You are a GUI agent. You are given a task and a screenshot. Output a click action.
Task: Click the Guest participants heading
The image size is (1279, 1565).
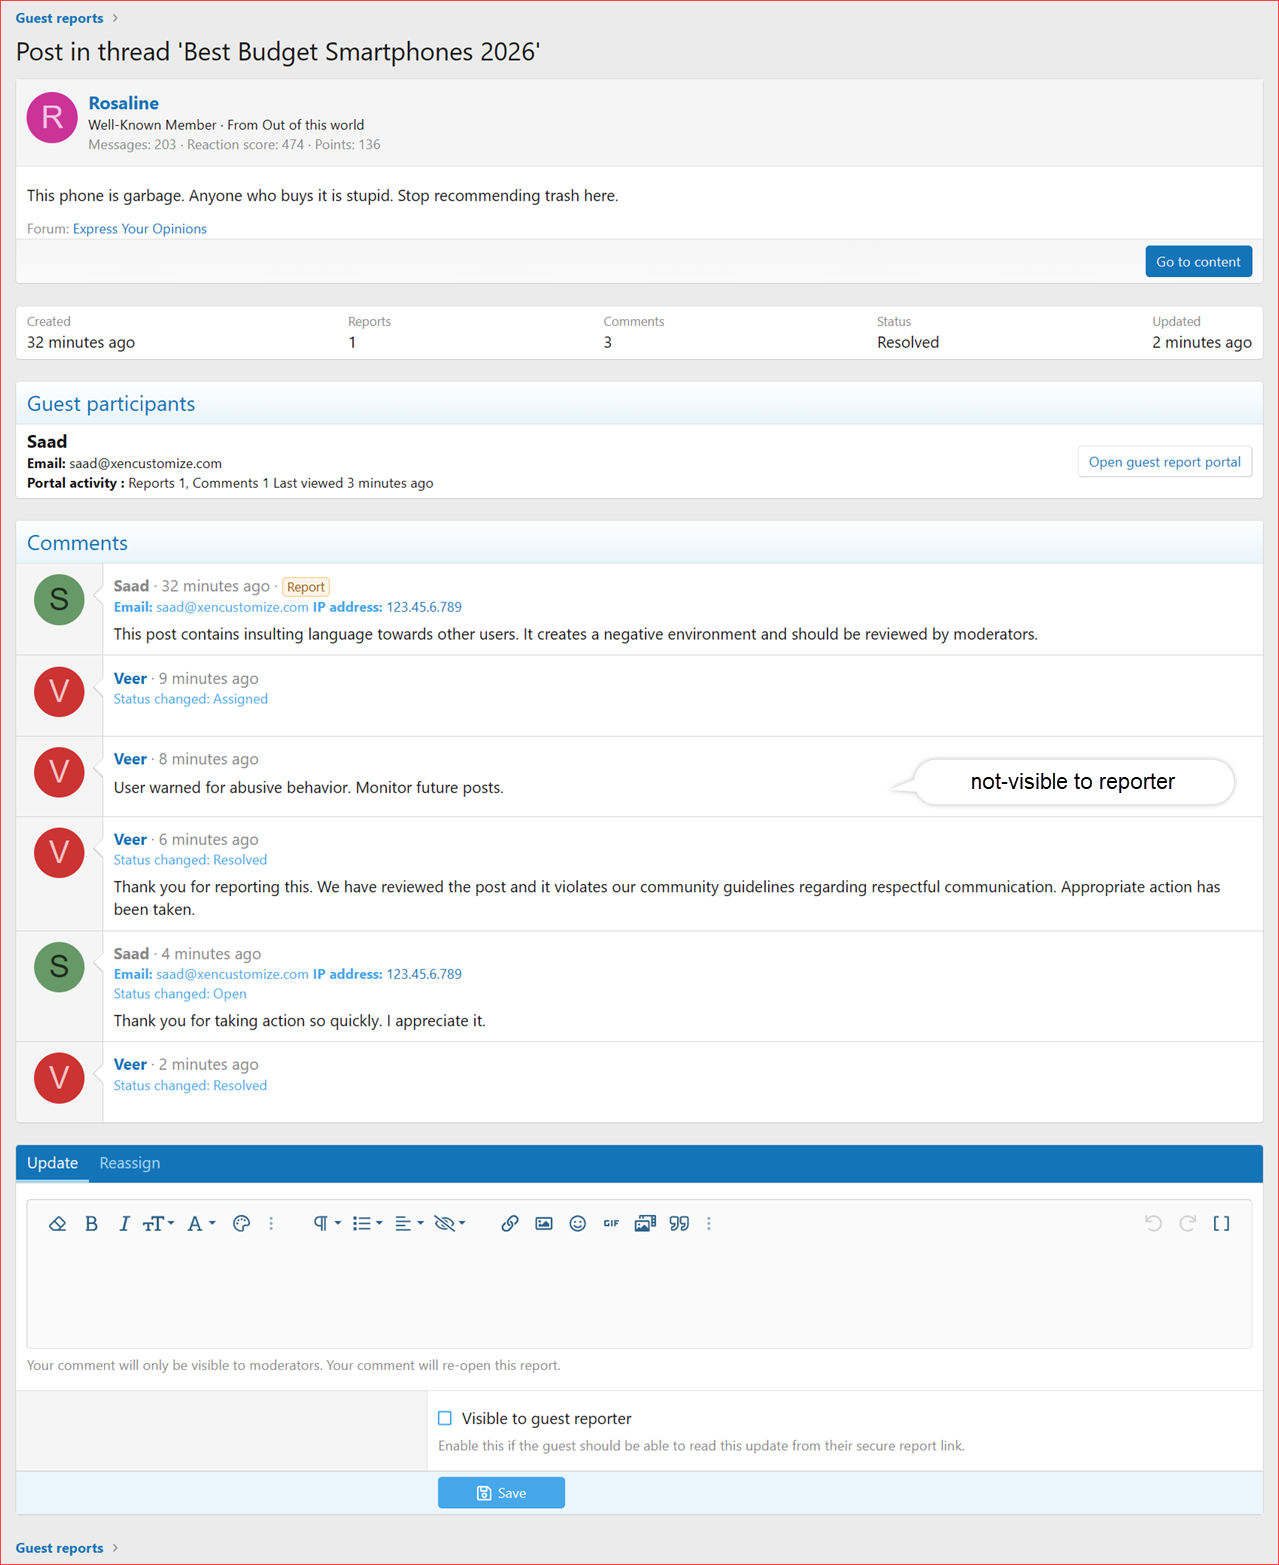pos(111,404)
